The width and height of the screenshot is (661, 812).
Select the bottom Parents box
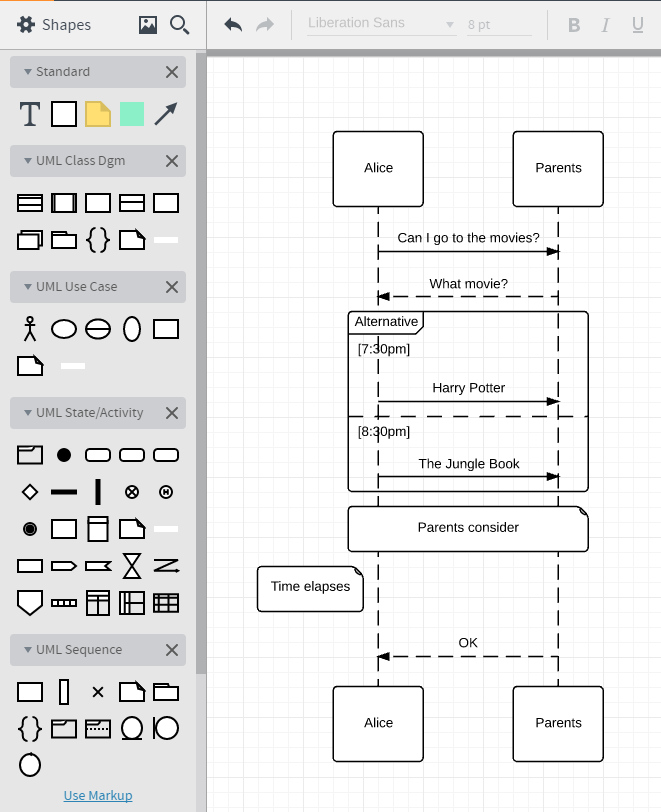[x=558, y=724]
